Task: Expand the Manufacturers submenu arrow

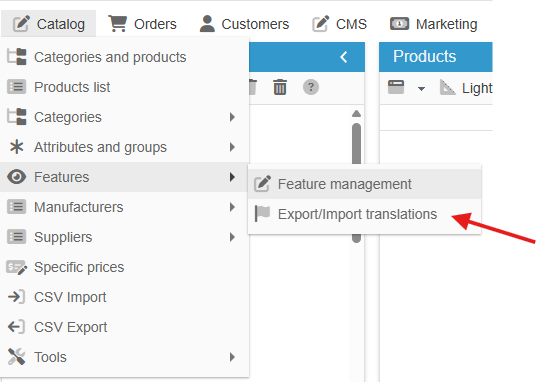Action: [232, 207]
